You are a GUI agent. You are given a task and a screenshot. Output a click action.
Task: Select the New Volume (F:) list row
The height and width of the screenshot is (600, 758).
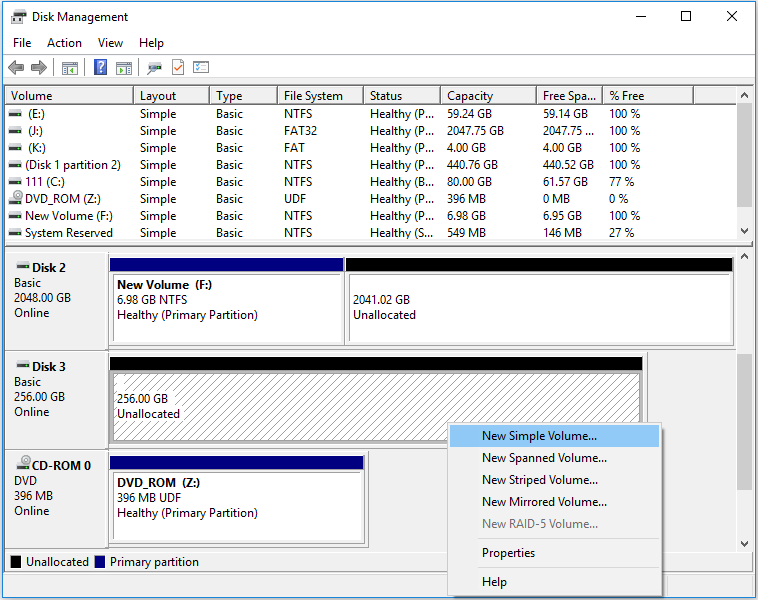[x=371, y=216]
